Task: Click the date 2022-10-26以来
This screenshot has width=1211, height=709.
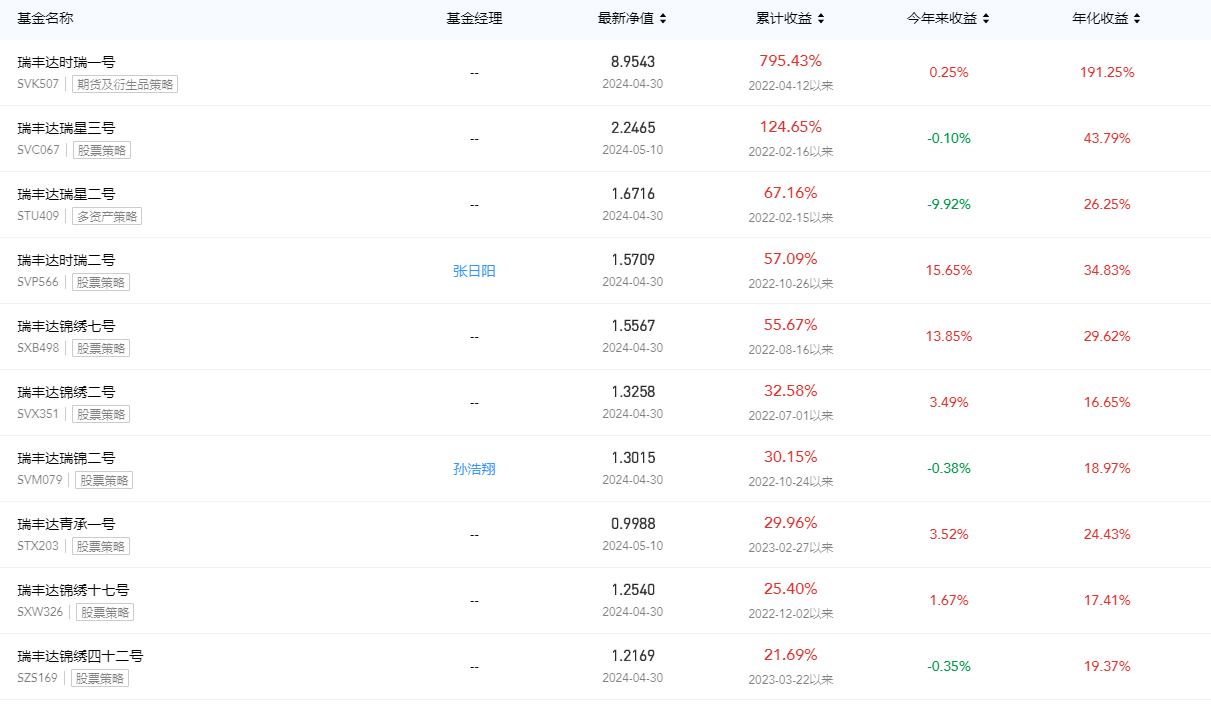Action: point(790,284)
